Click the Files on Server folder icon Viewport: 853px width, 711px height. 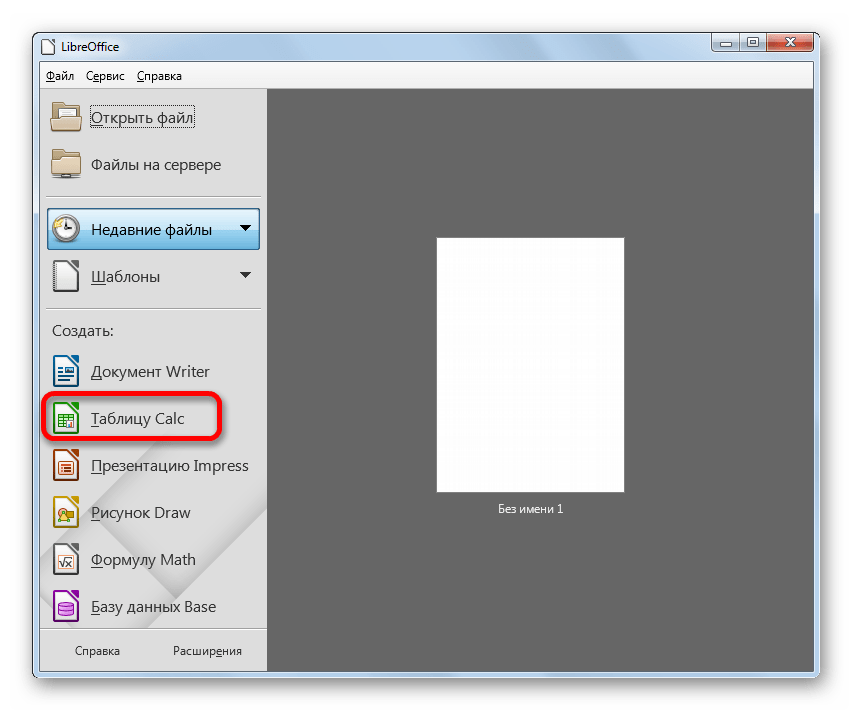[x=67, y=165]
